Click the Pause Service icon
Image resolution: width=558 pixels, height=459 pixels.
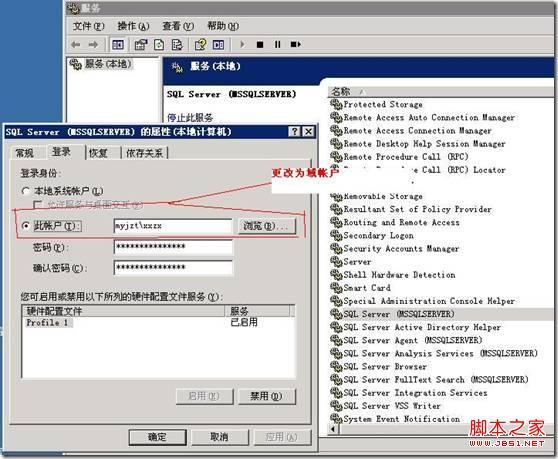pos(278,44)
